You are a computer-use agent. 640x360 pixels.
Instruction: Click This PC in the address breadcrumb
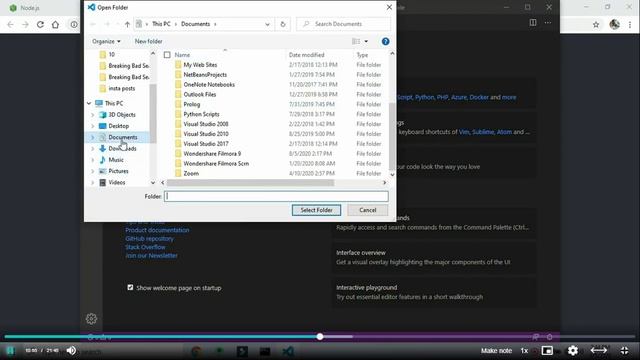[161, 24]
